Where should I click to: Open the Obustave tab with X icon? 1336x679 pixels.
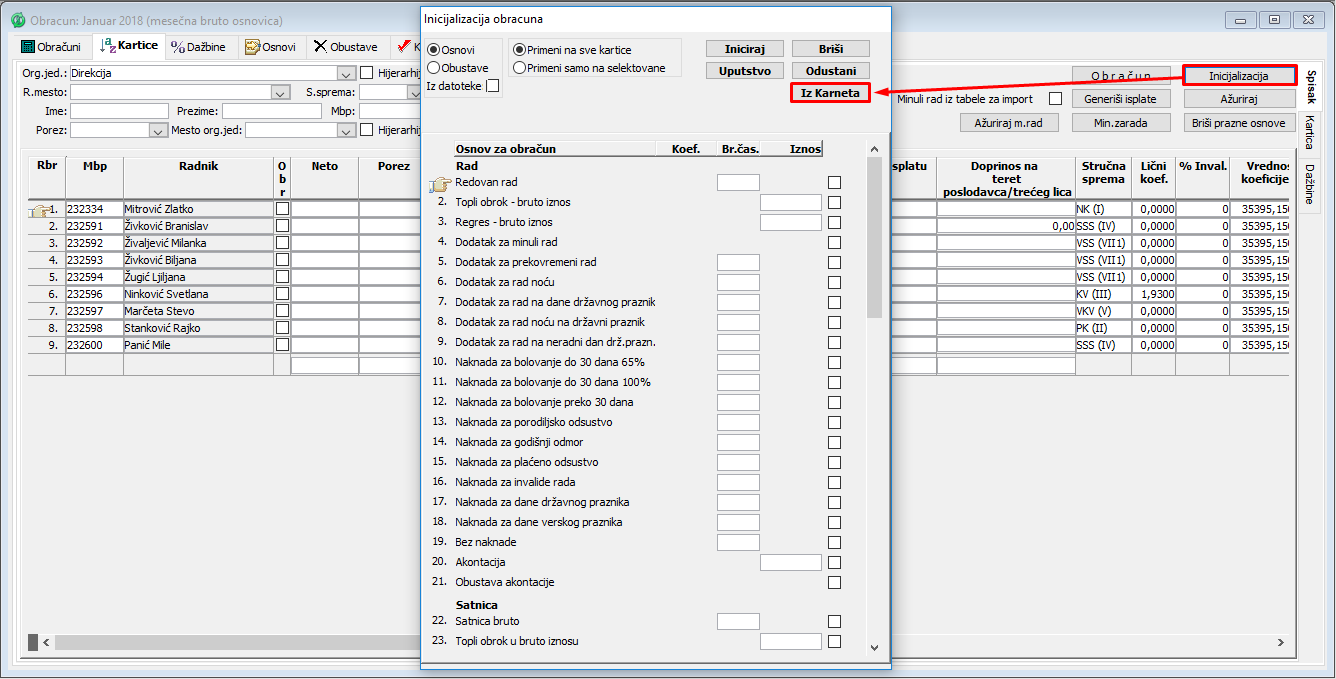(320, 47)
